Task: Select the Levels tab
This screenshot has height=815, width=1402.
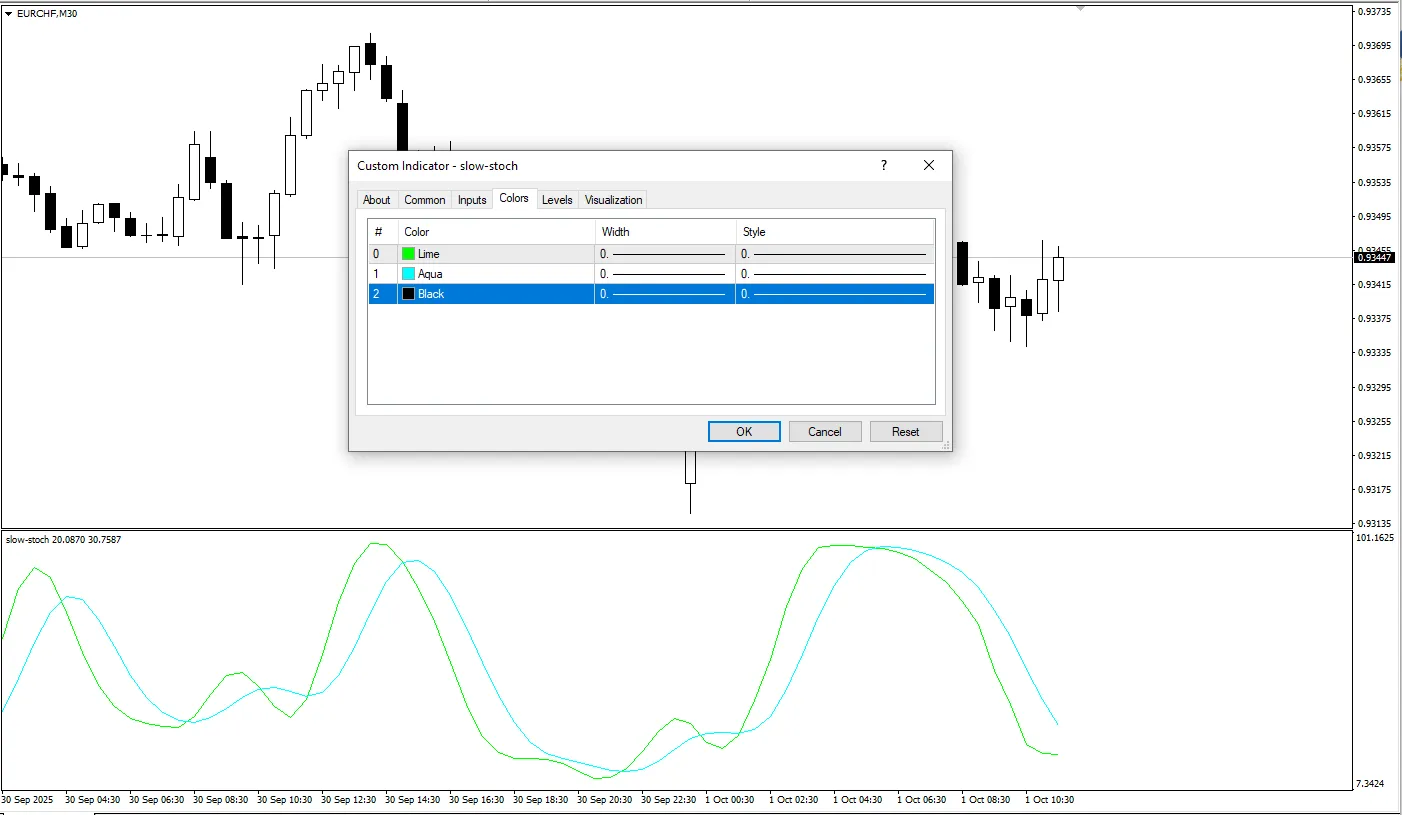Action: [x=557, y=200]
